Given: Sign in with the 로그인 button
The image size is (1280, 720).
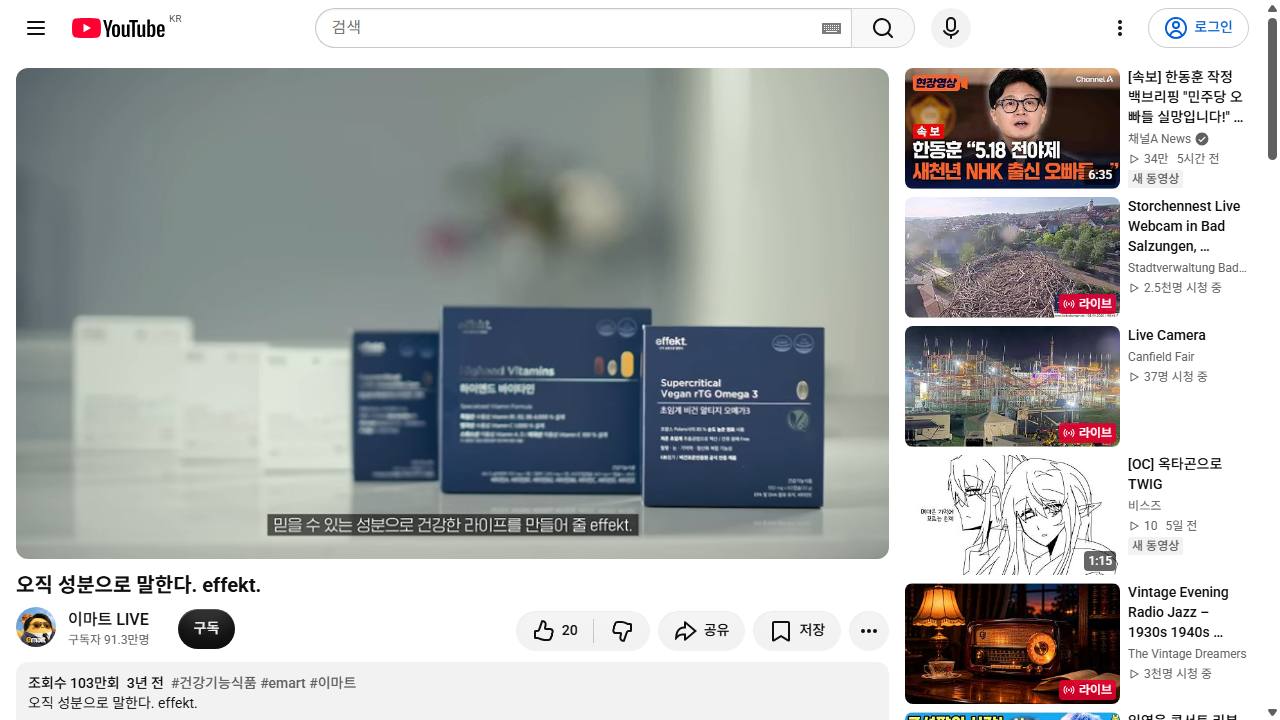Looking at the screenshot, I should pos(1198,28).
